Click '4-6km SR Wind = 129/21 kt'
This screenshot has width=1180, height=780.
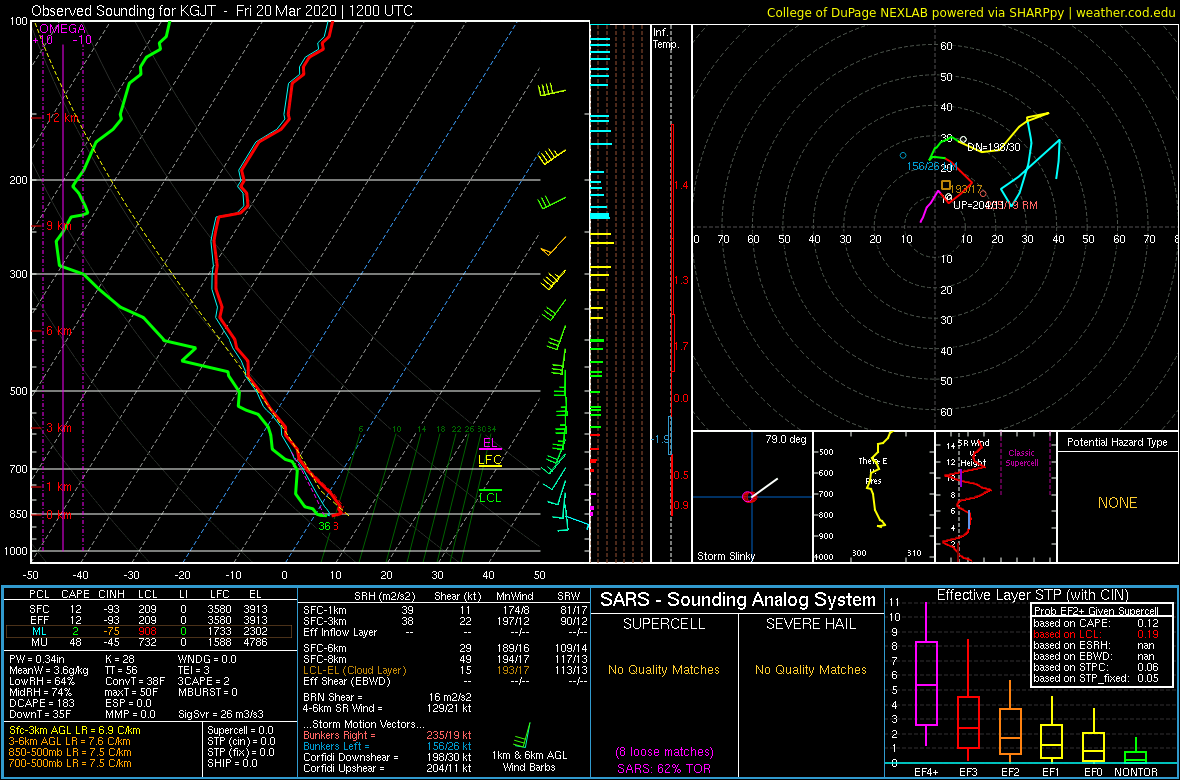387,708
